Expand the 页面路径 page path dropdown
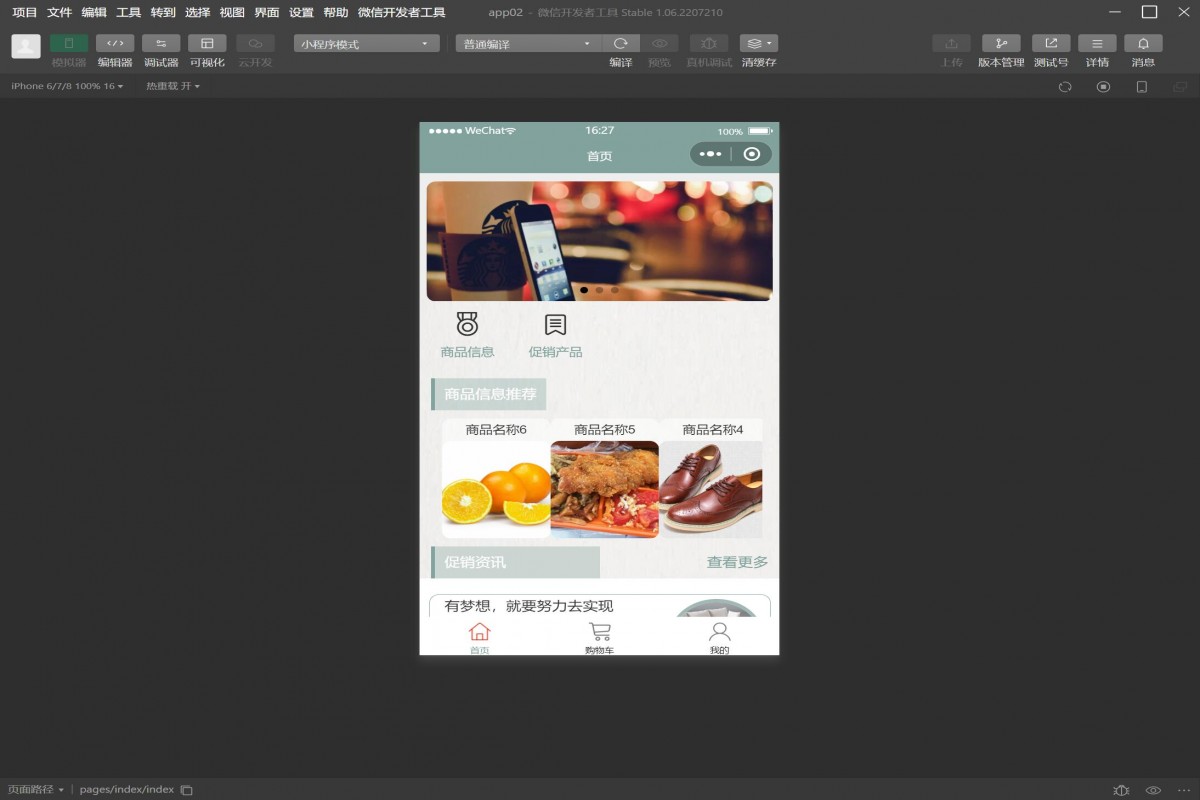The image size is (1200, 800). coord(37,789)
